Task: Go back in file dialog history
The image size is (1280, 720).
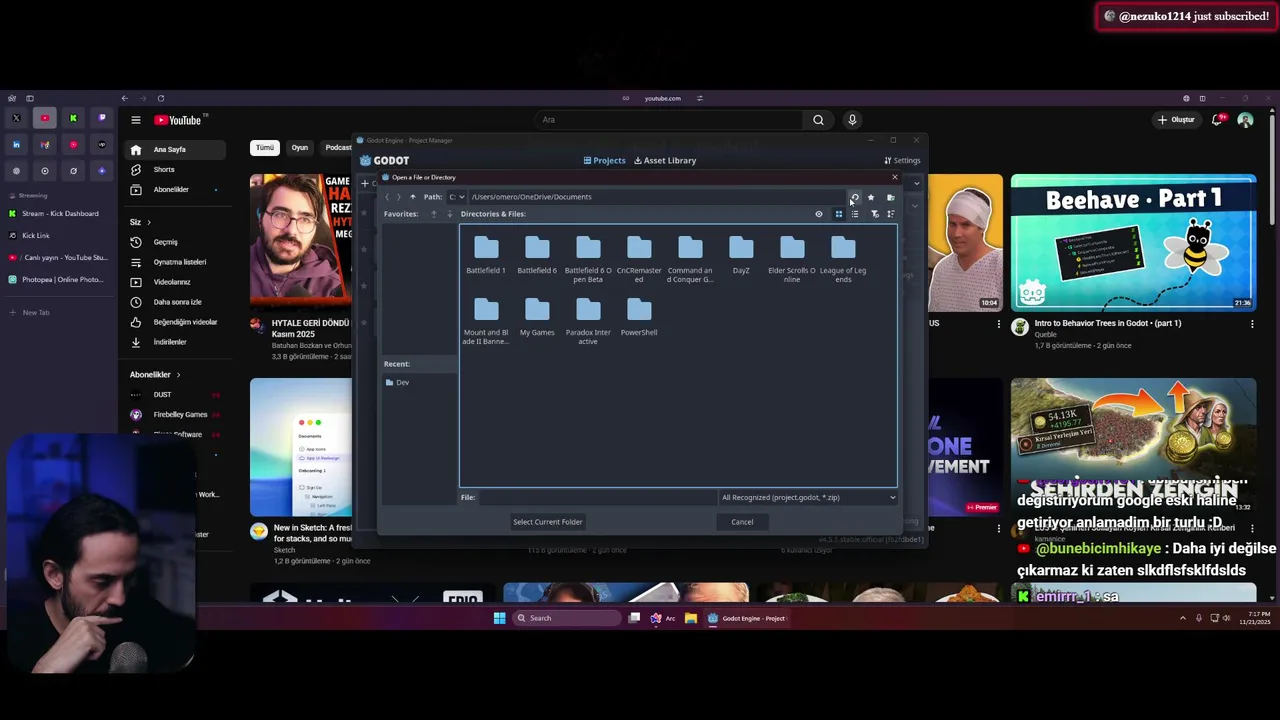Action: click(x=387, y=197)
